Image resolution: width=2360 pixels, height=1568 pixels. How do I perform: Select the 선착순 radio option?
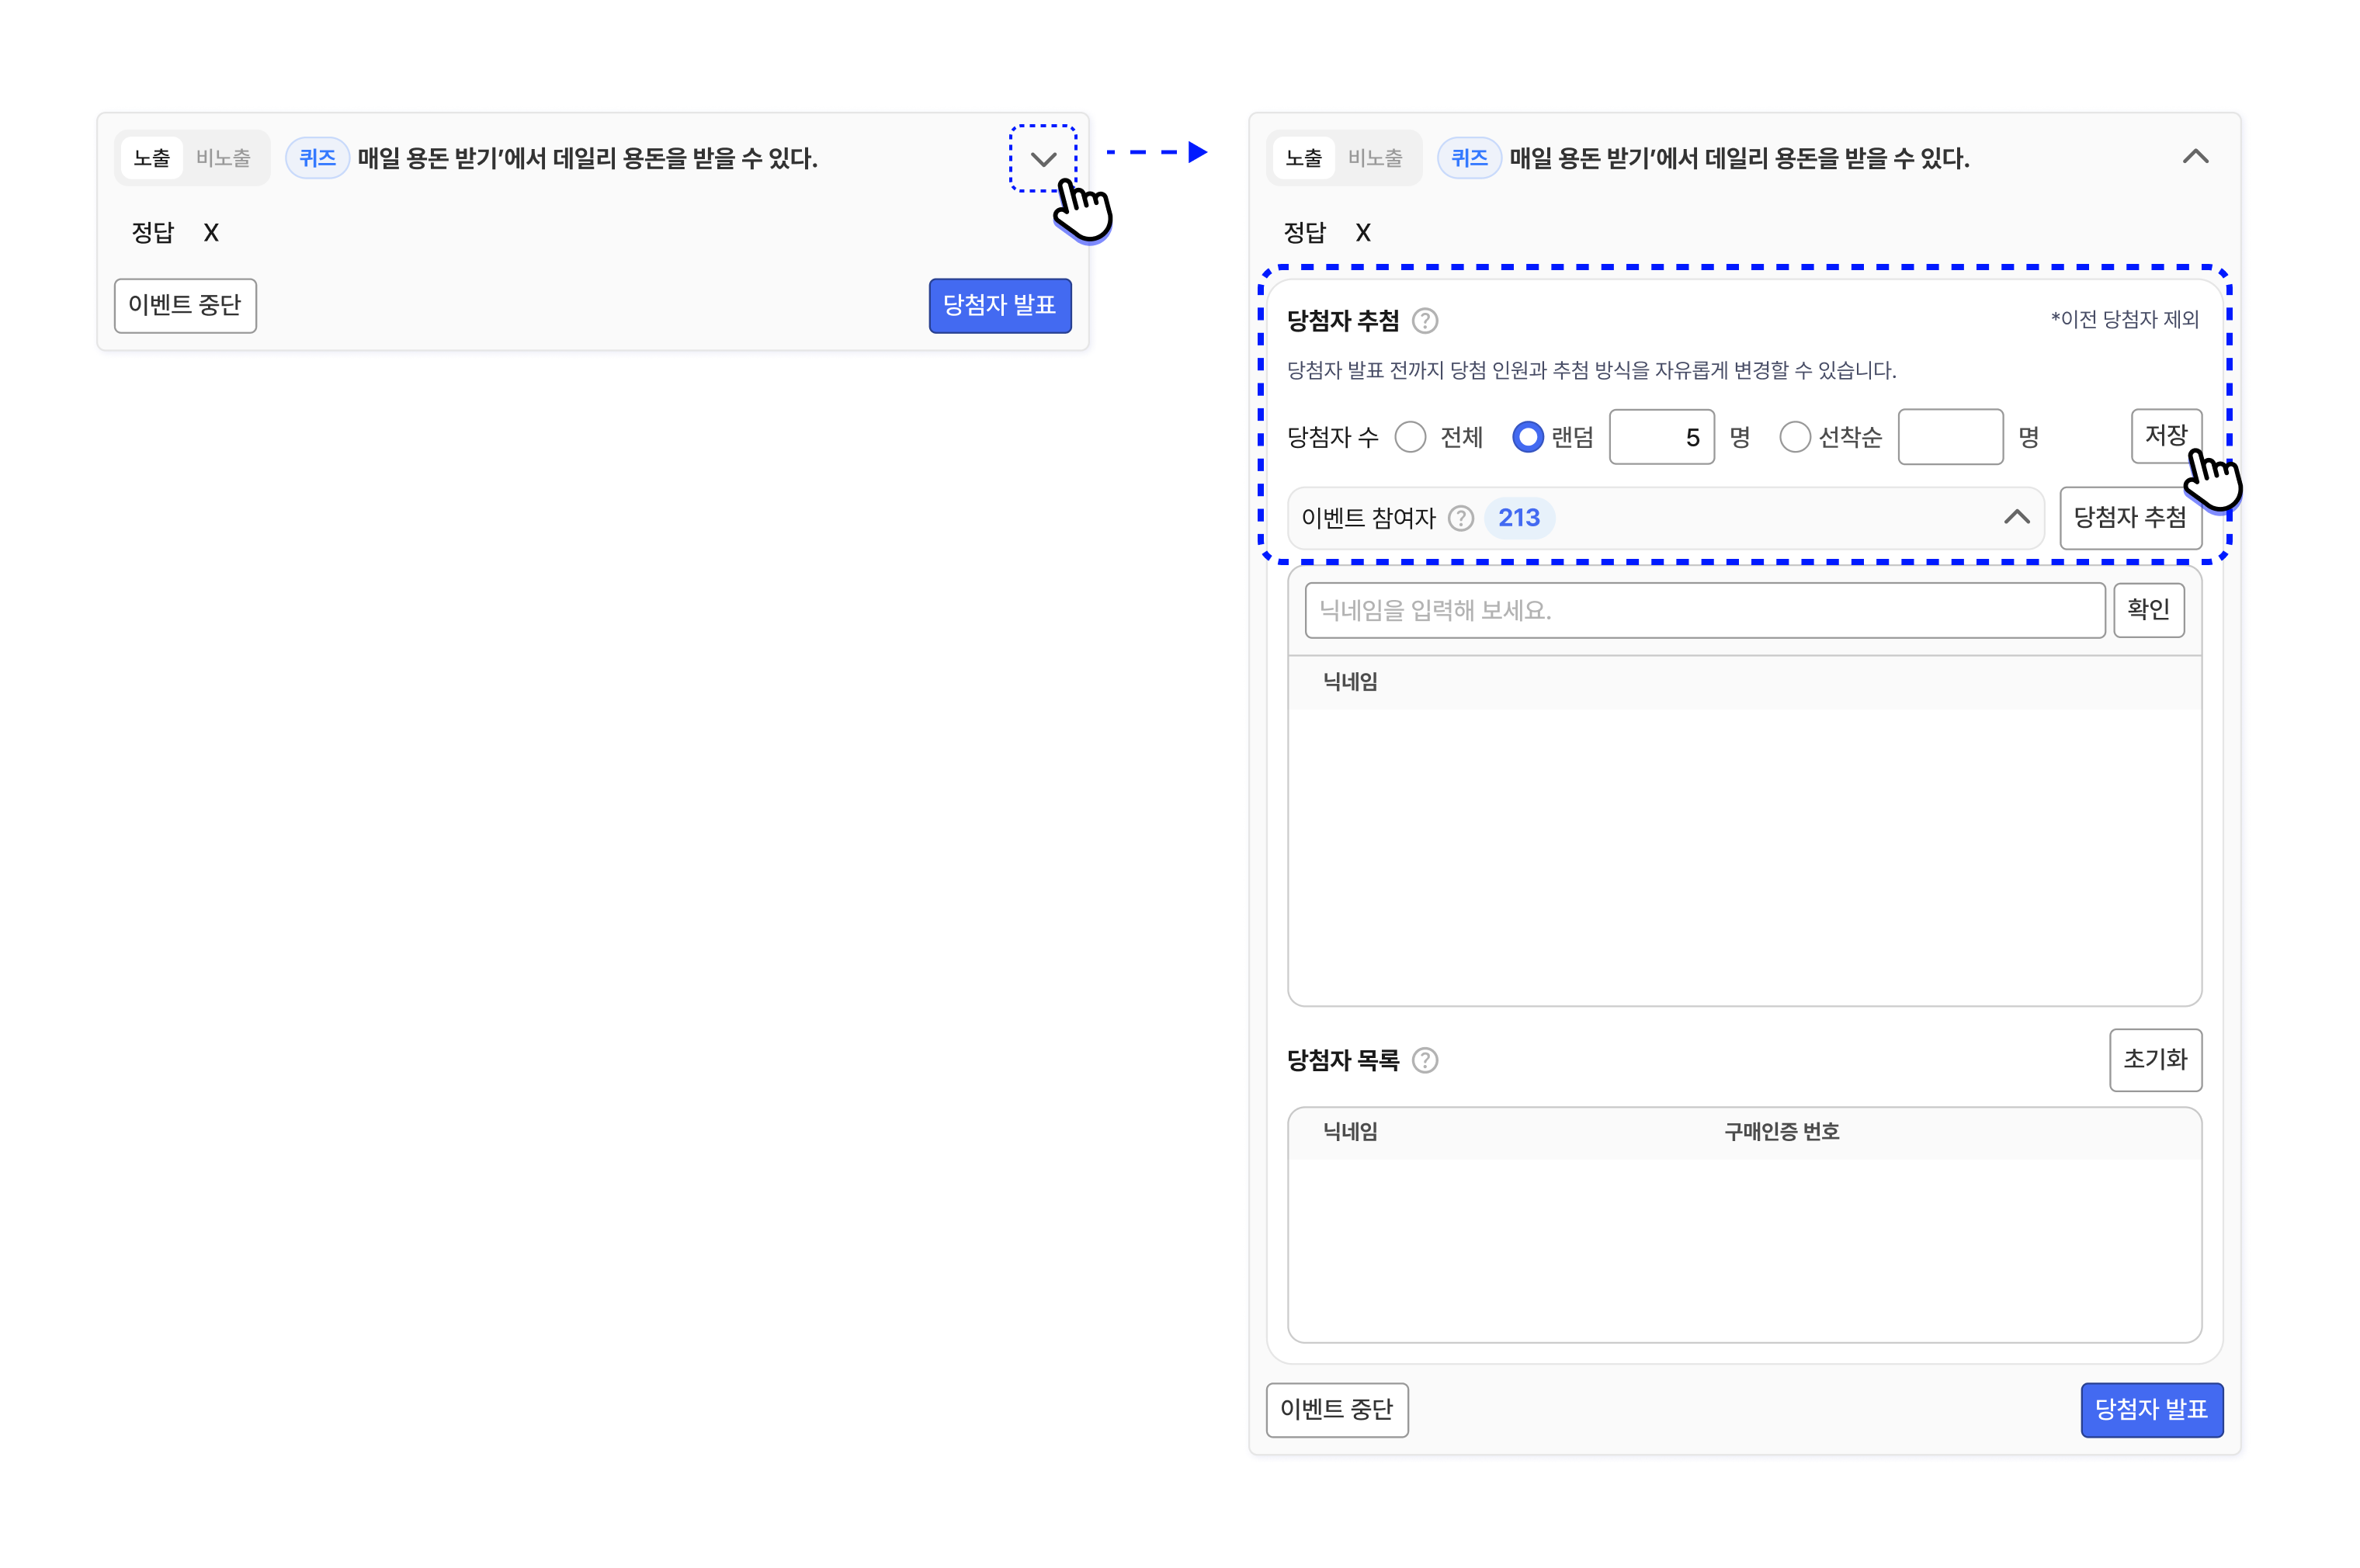click(1794, 437)
